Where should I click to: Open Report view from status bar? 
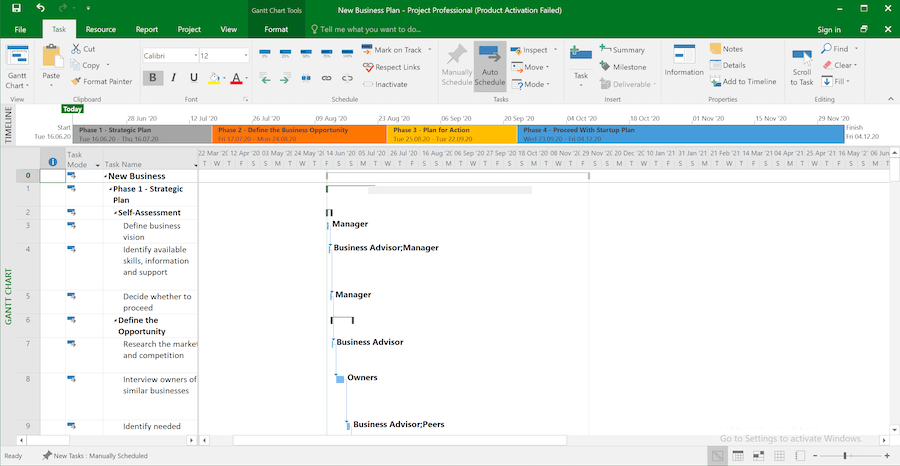tap(800, 456)
